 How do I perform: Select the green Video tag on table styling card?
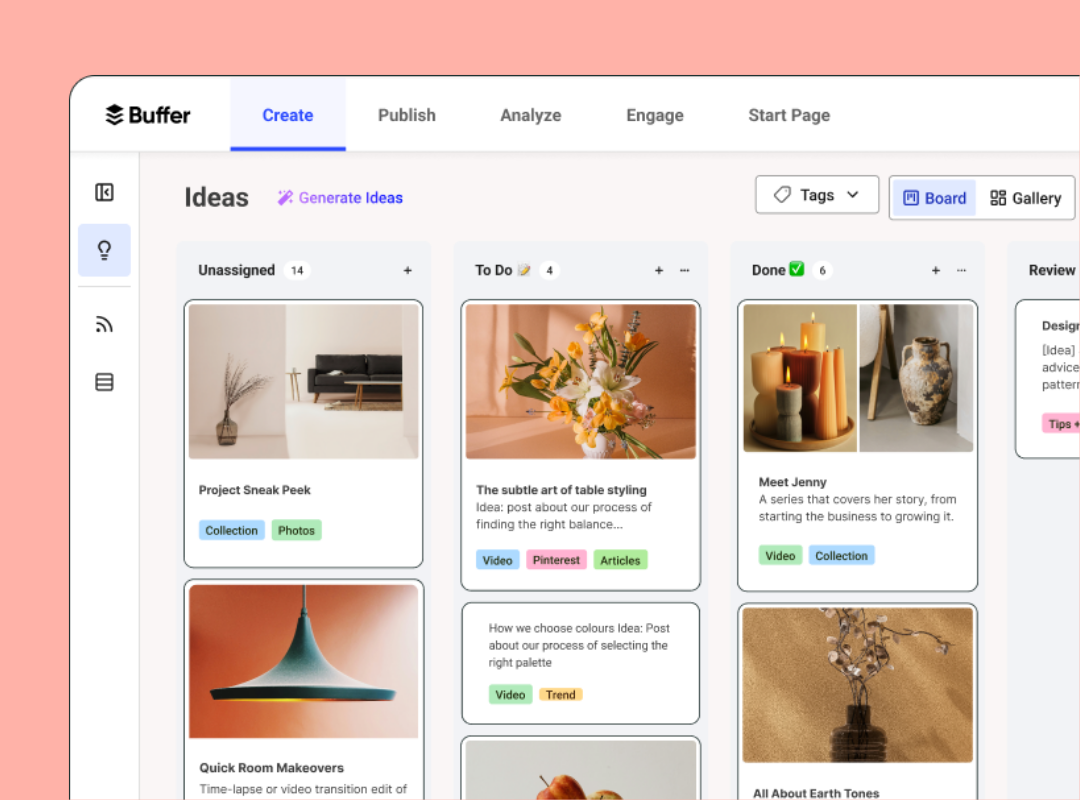(497, 560)
